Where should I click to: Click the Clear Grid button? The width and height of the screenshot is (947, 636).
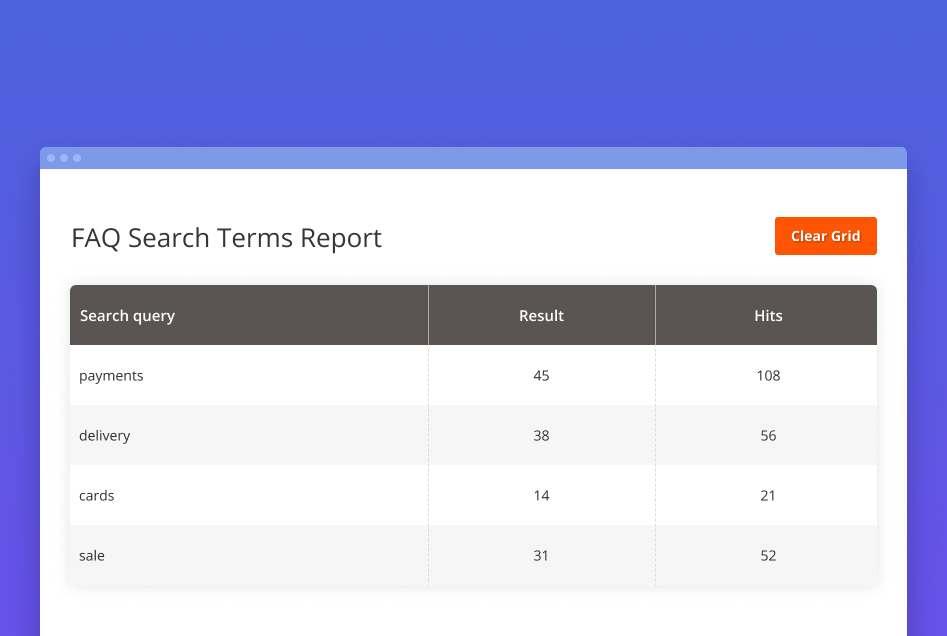[825, 236]
